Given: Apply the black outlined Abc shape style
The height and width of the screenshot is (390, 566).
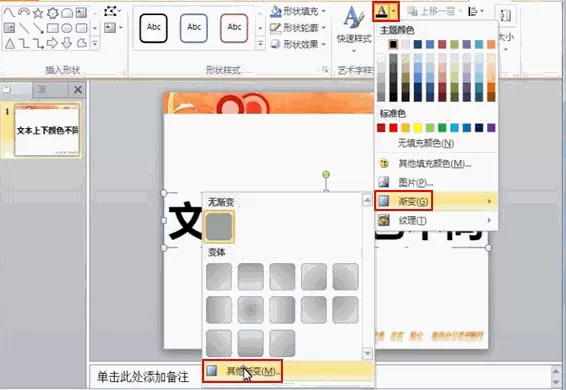Looking at the screenshot, I should tap(153, 28).
